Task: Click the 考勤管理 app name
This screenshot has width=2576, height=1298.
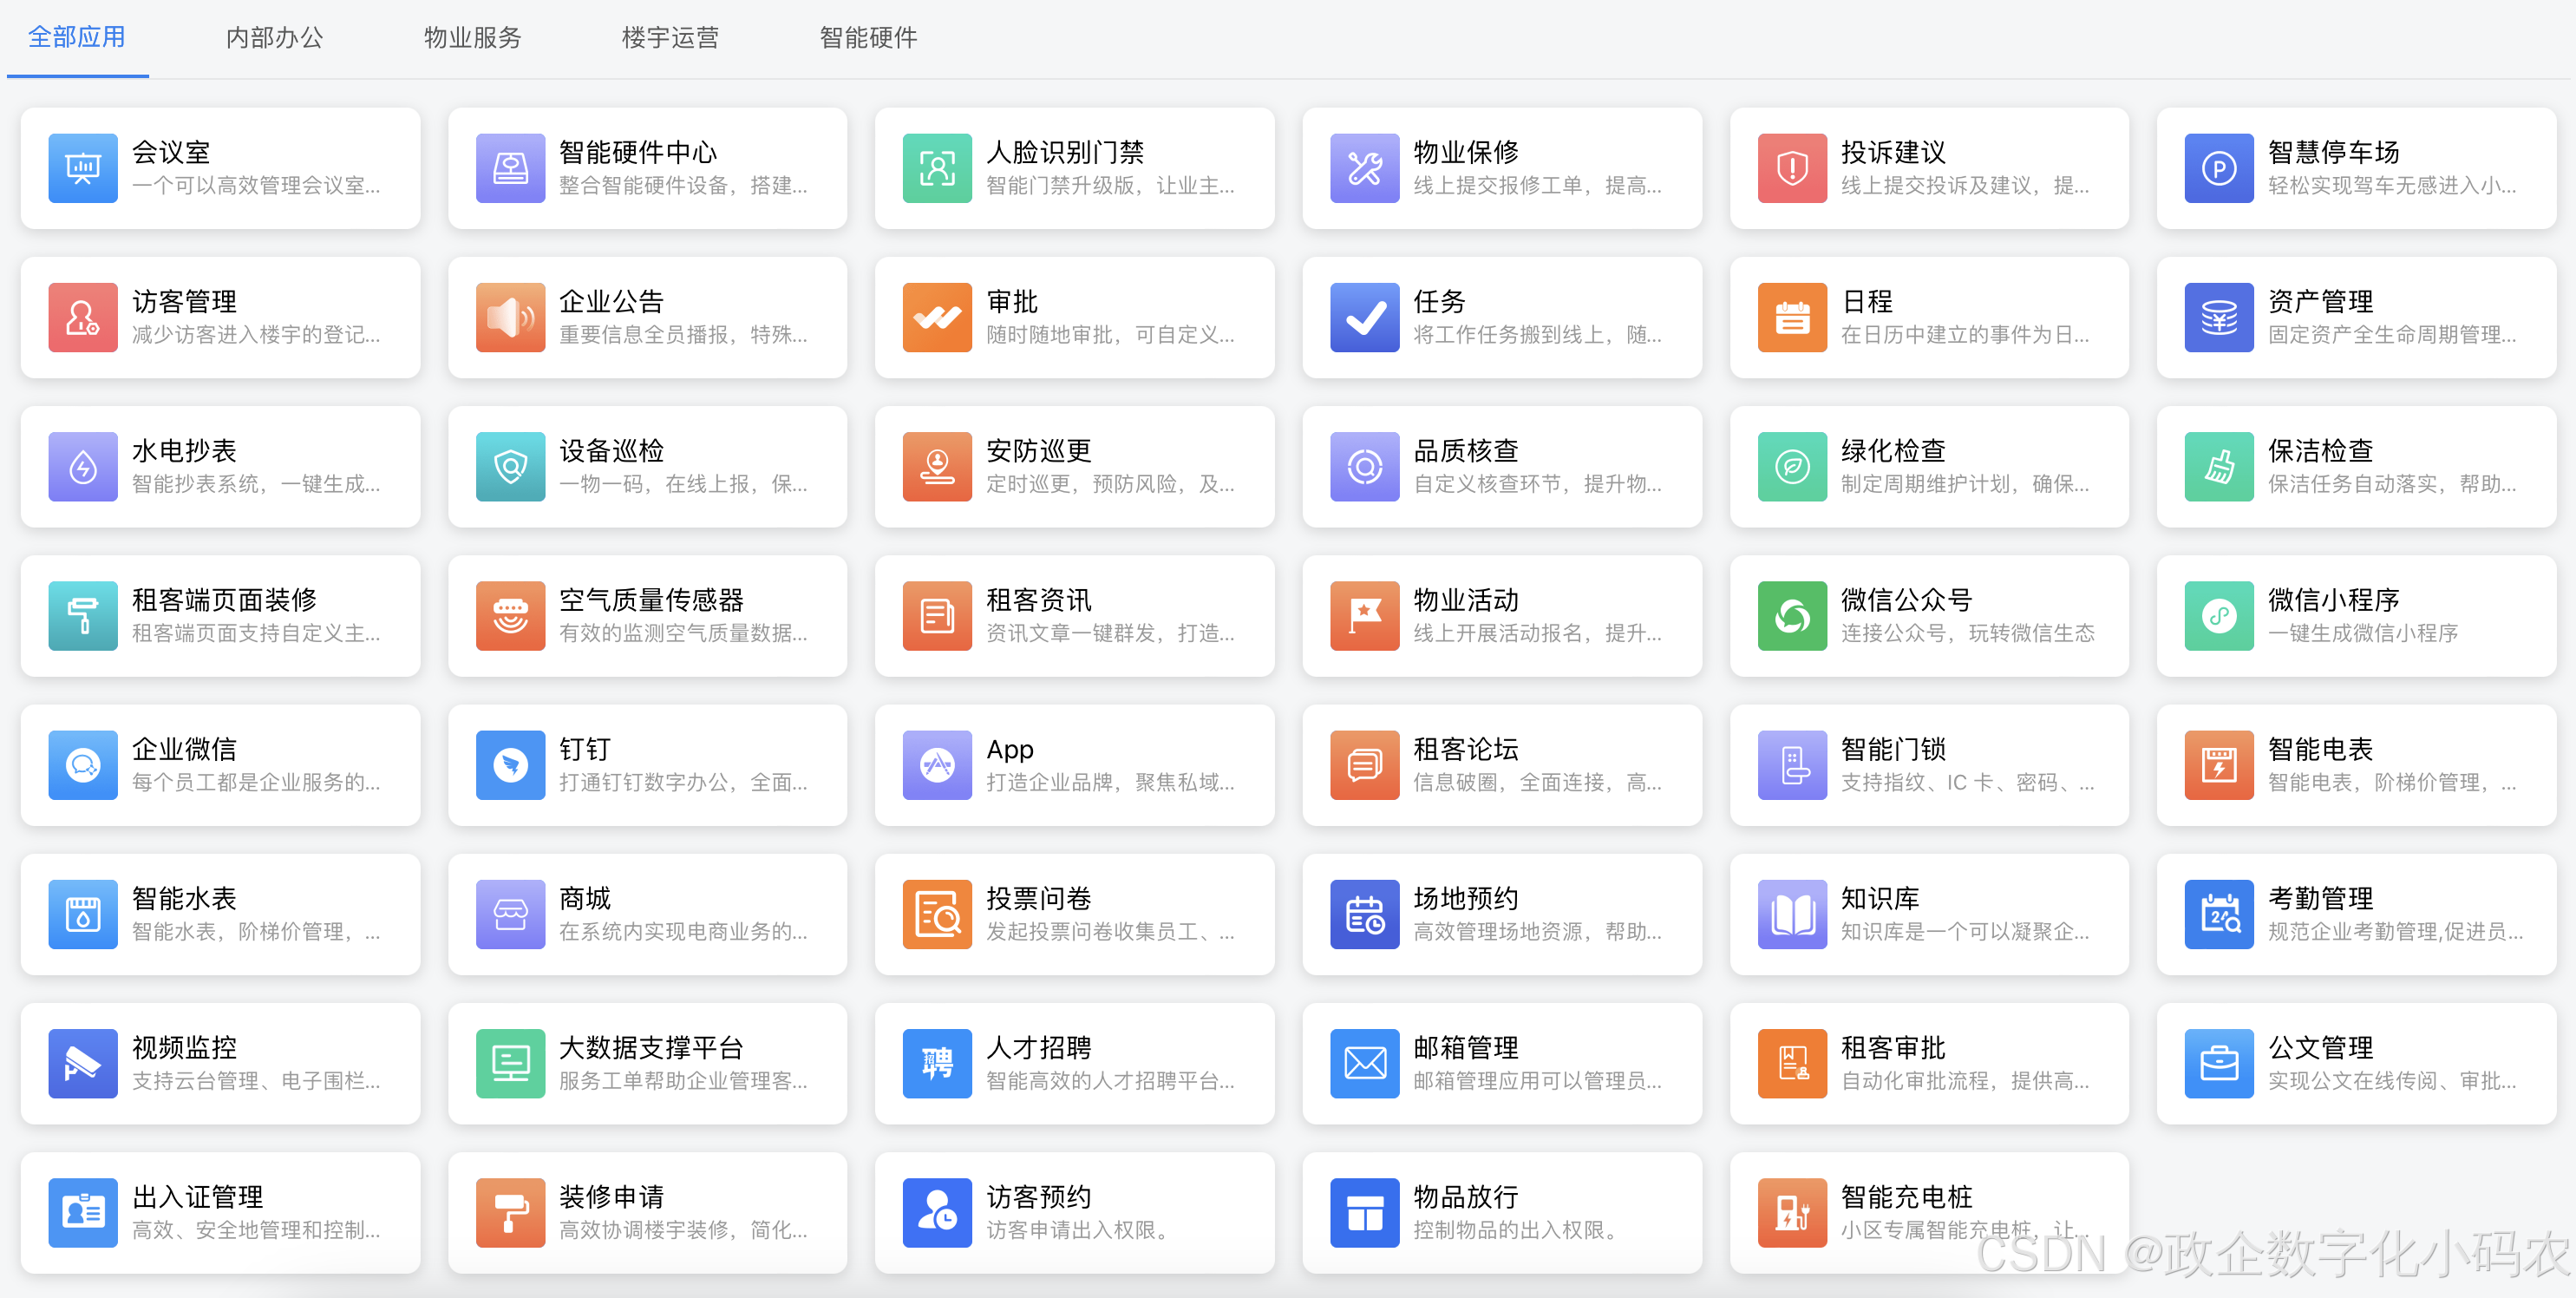Action: pyautogui.click(x=2320, y=898)
